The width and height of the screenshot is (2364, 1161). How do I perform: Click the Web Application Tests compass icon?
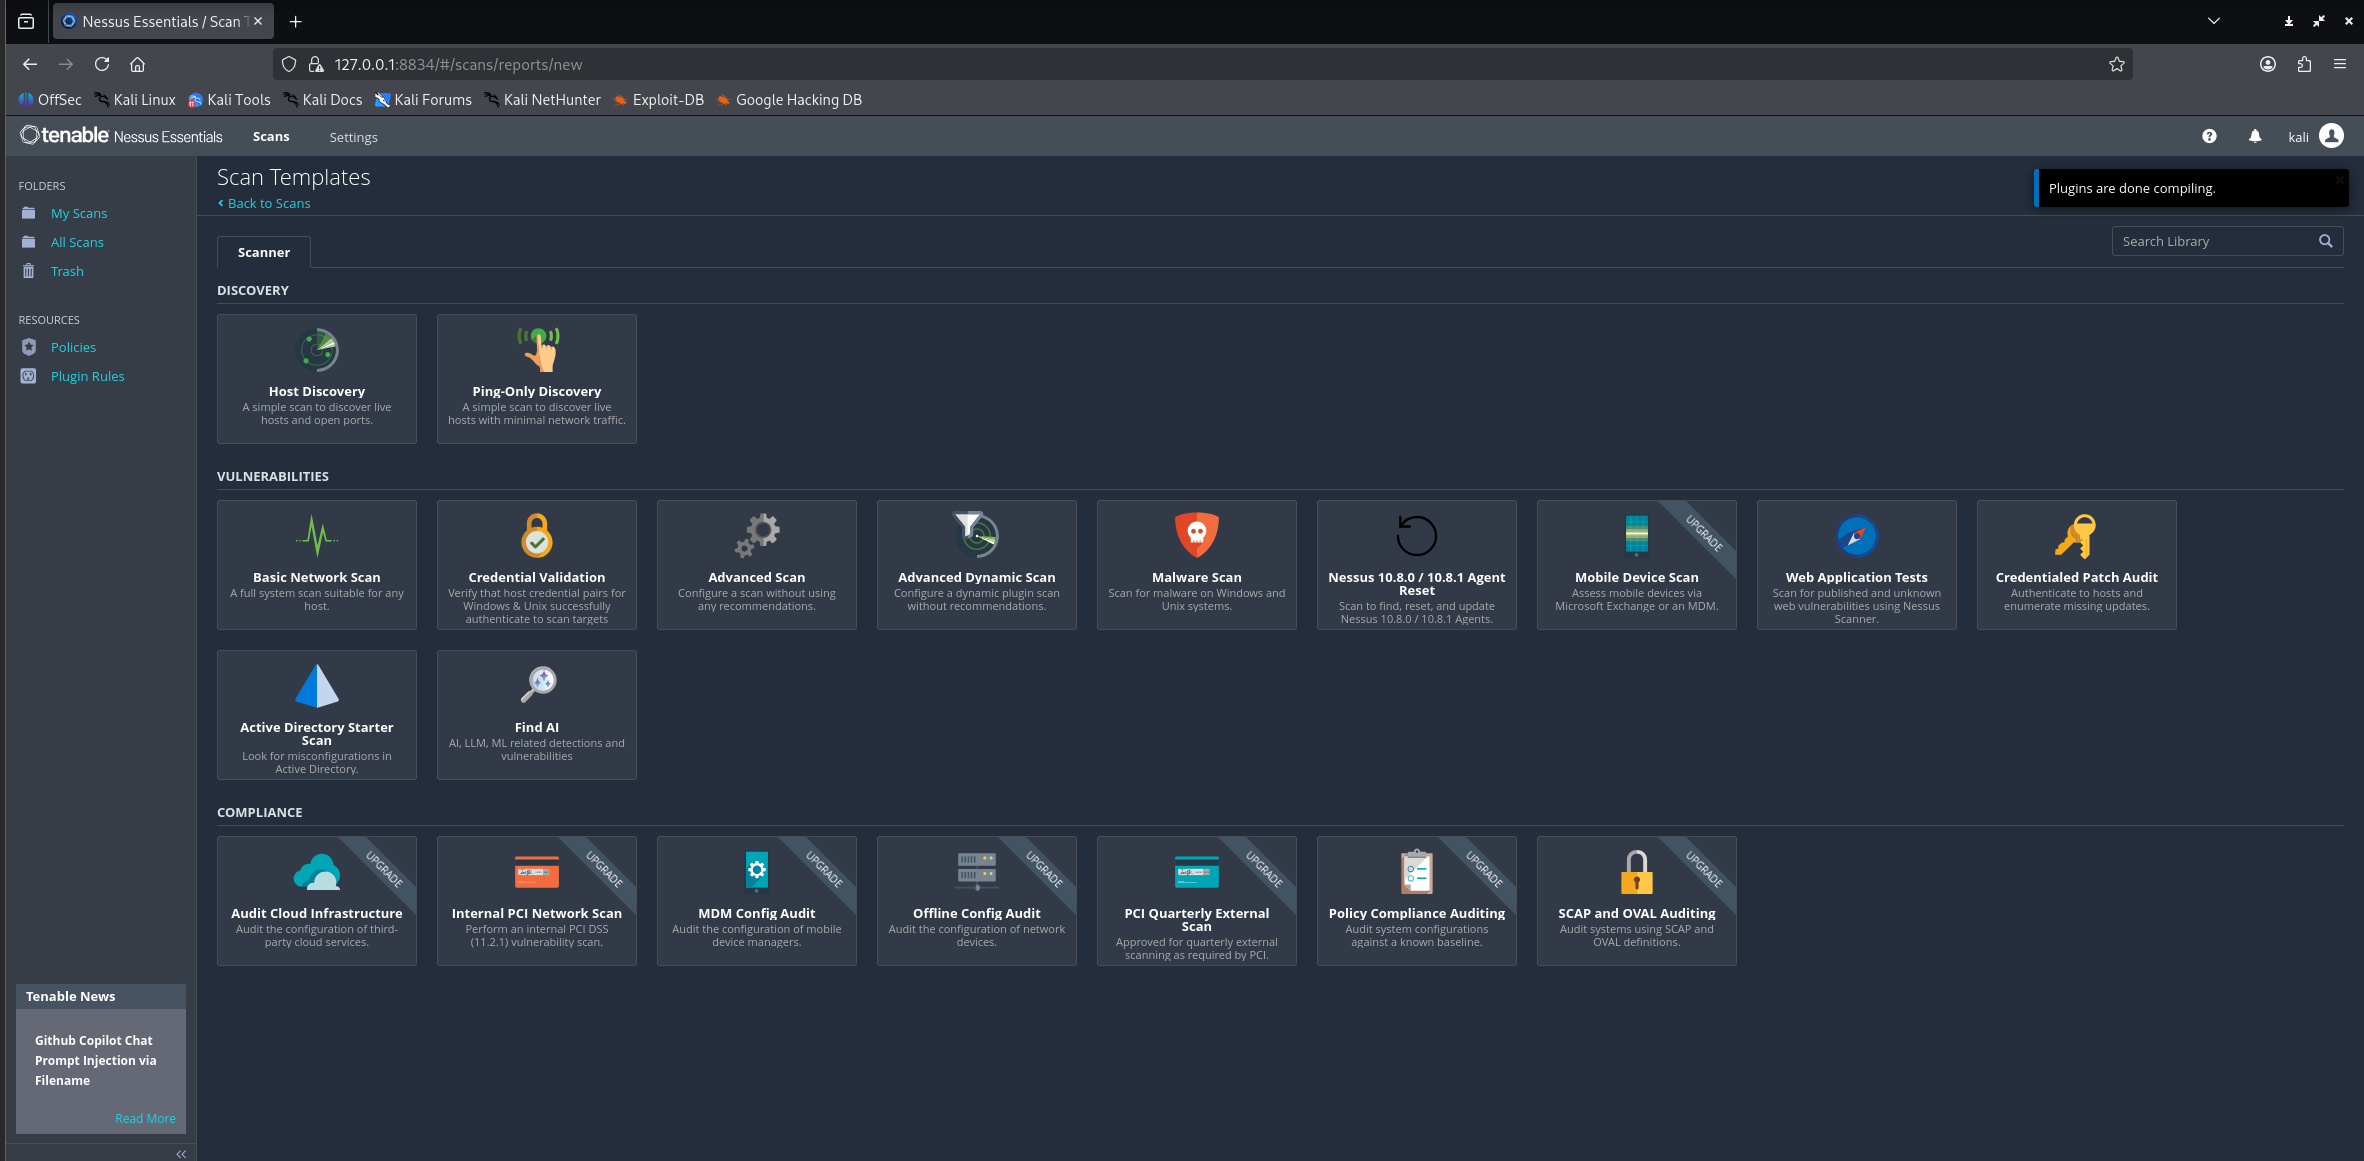(1857, 536)
